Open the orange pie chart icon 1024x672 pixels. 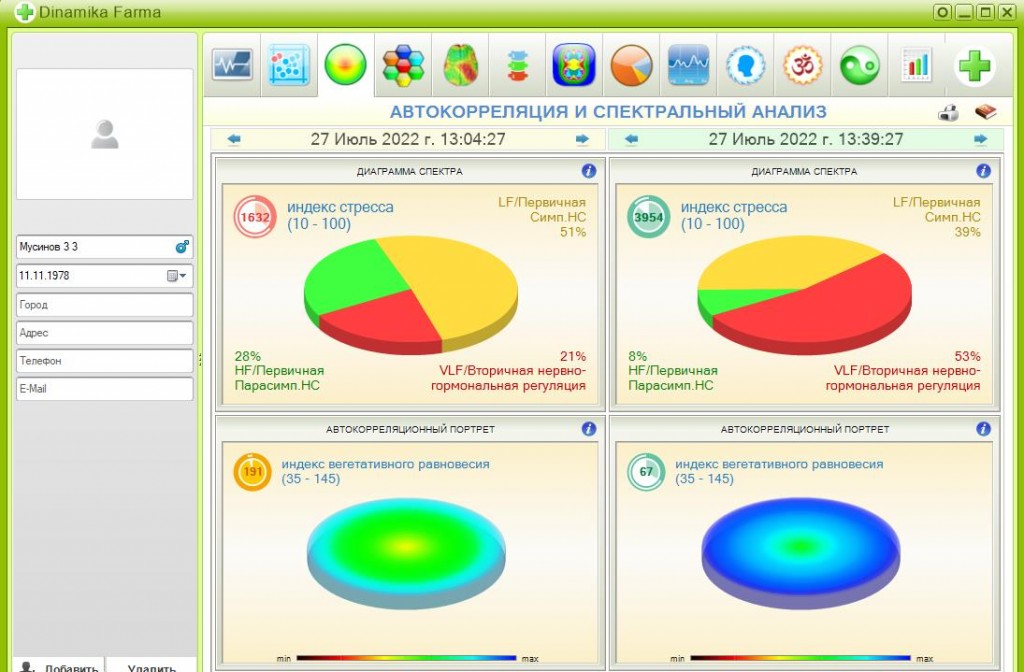[x=631, y=65]
